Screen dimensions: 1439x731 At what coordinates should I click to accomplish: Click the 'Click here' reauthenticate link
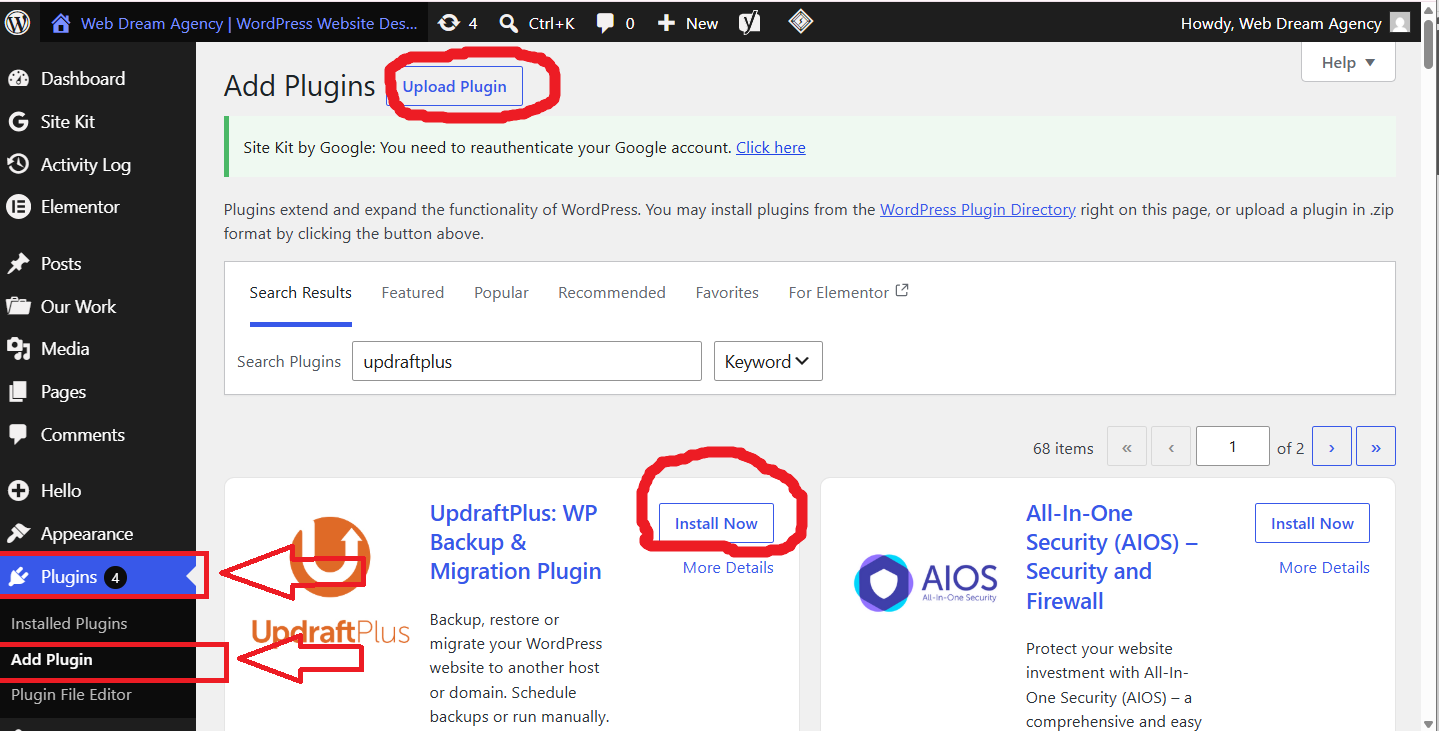click(x=771, y=147)
